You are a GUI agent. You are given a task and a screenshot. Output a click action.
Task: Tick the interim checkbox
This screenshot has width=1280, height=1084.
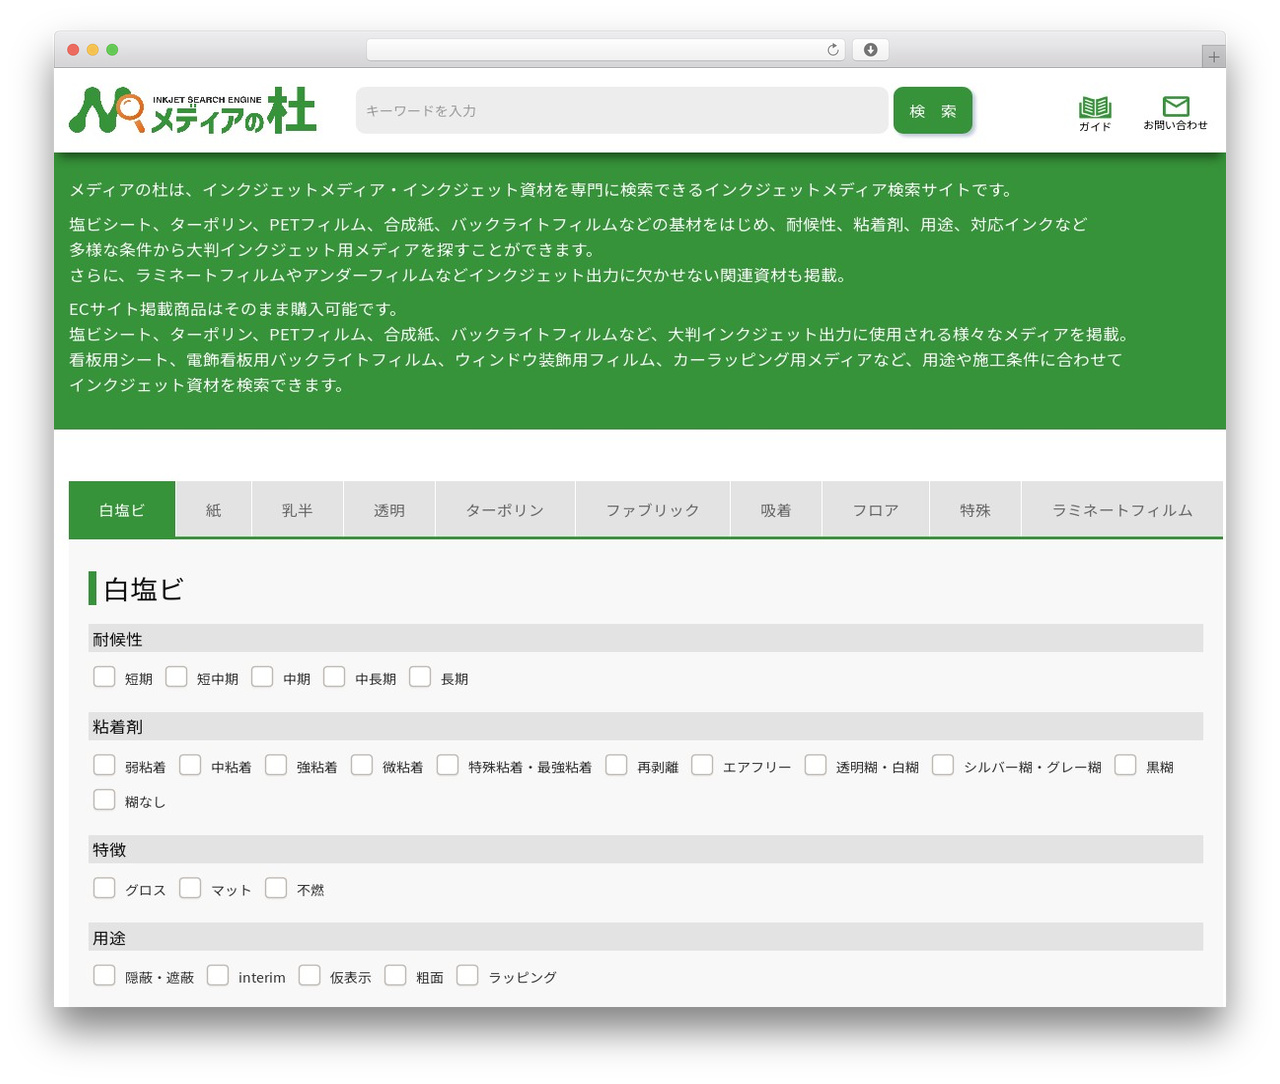click(x=218, y=975)
